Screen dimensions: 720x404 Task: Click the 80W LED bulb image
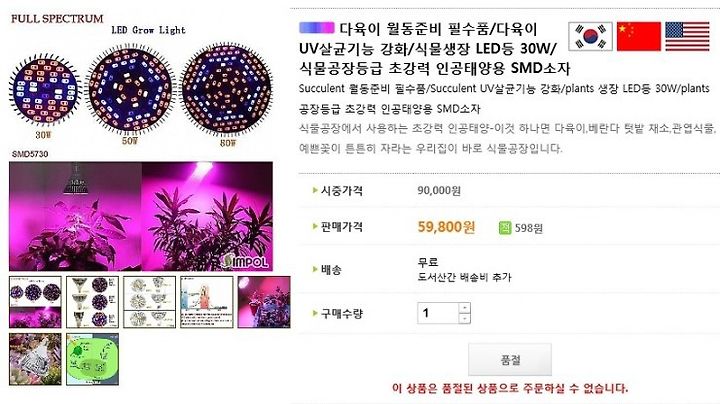tap(226, 90)
